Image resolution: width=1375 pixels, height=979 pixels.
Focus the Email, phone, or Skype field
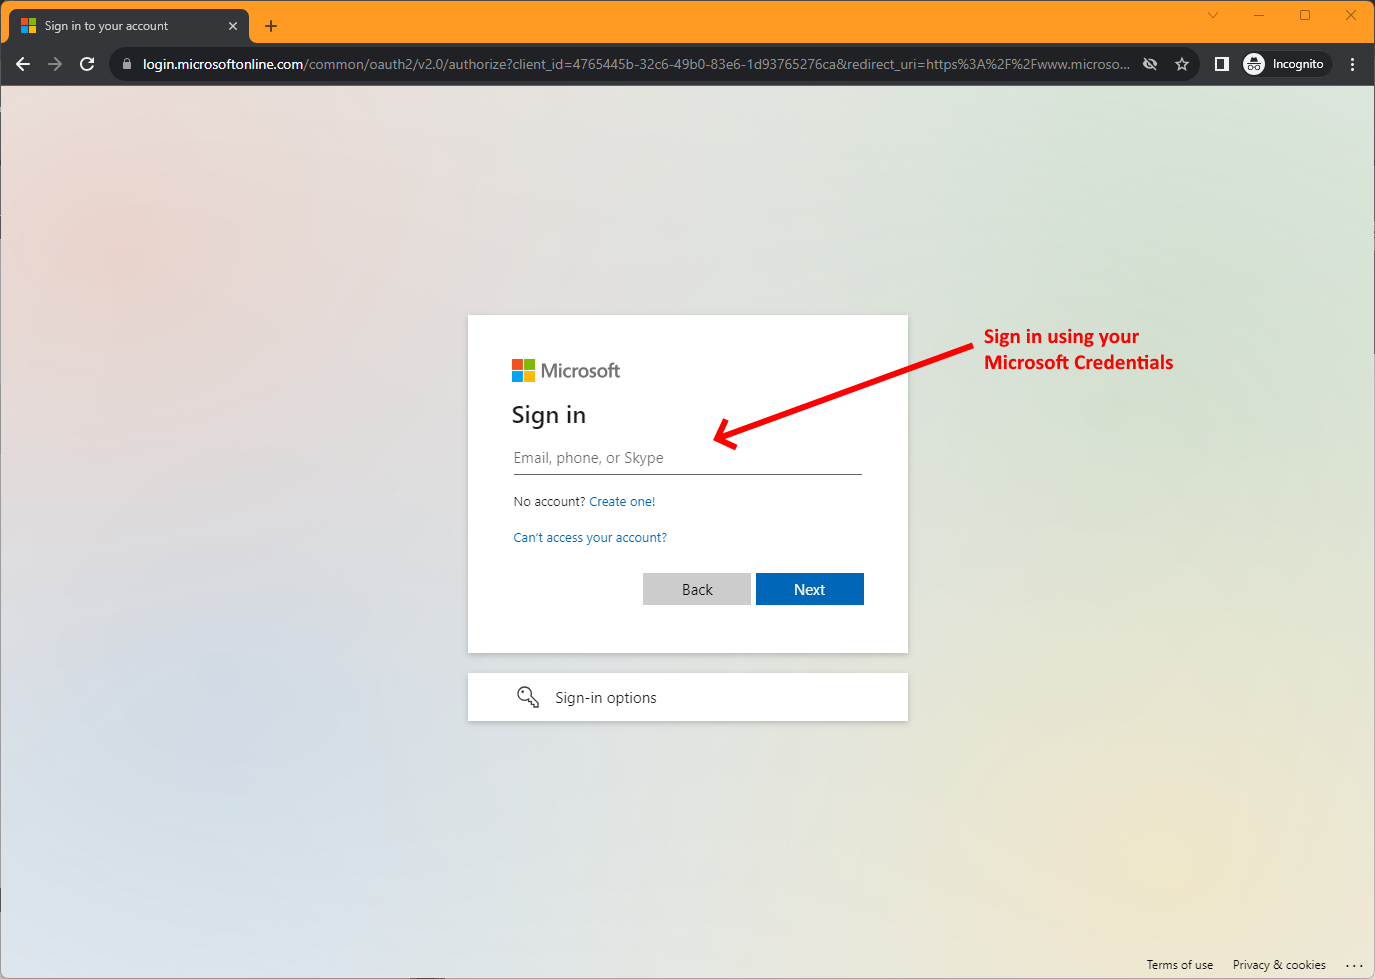pyautogui.click(x=687, y=458)
